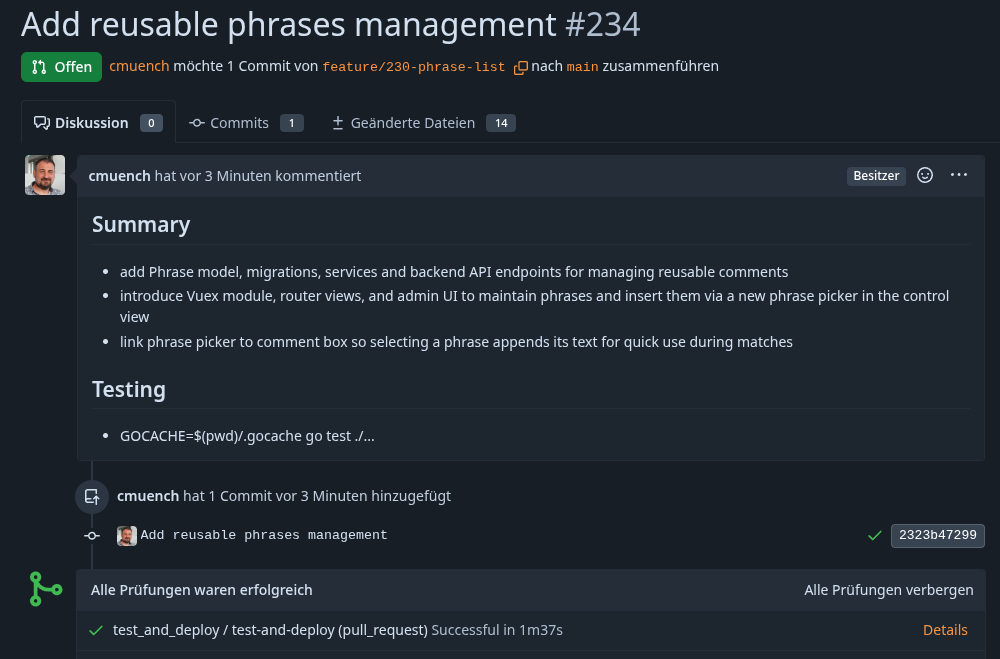Click the green checkmark beside commit hash

click(875, 535)
